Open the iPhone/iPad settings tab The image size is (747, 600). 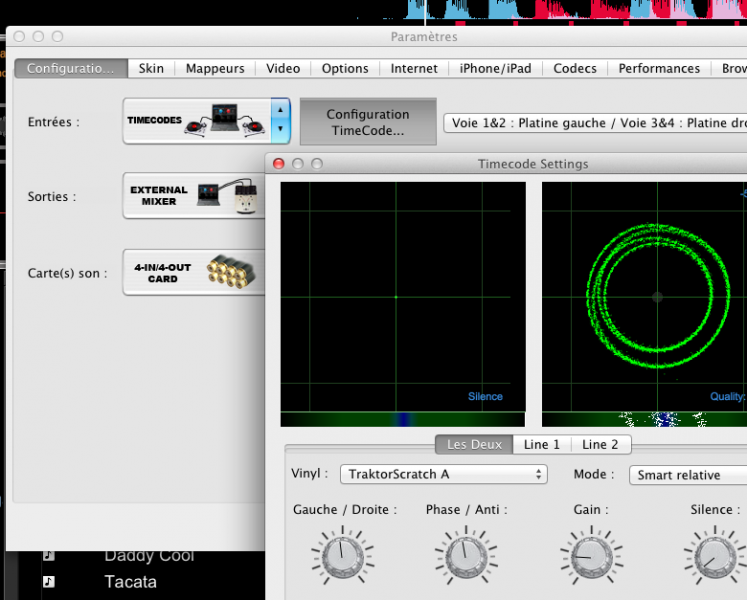pyautogui.click(x=495, y=68)
